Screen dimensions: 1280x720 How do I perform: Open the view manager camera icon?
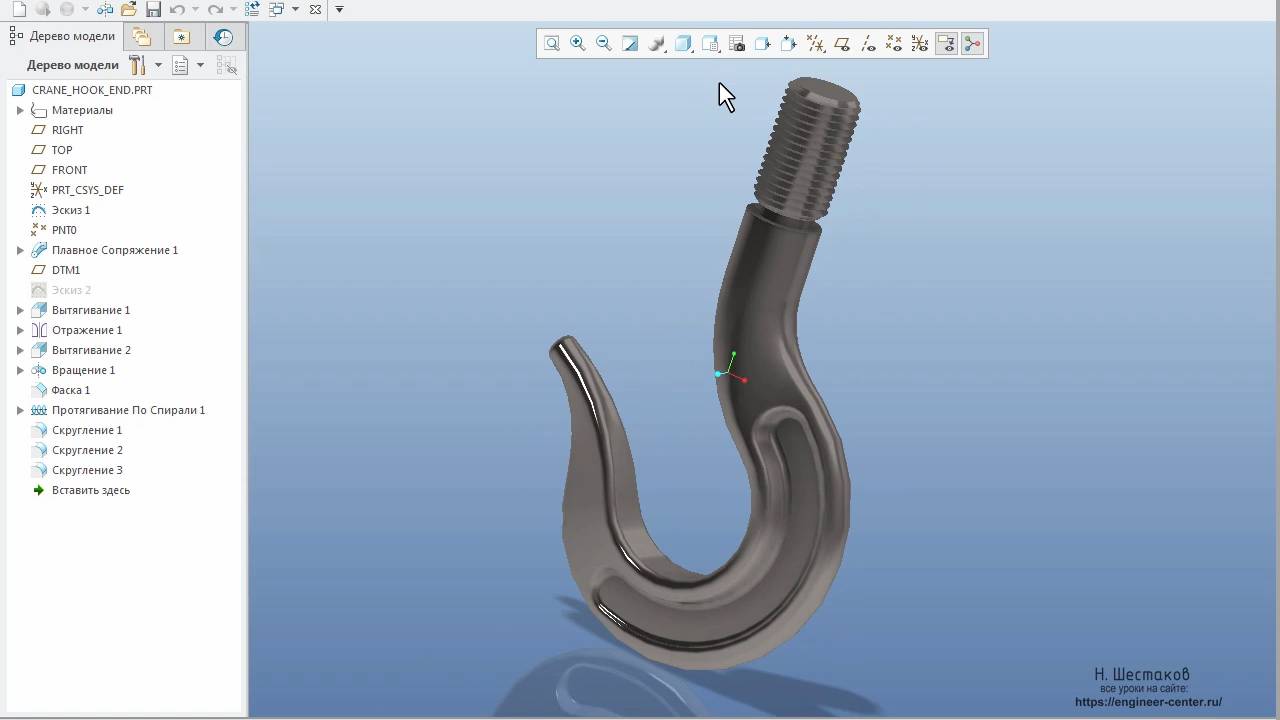point(737,43)
